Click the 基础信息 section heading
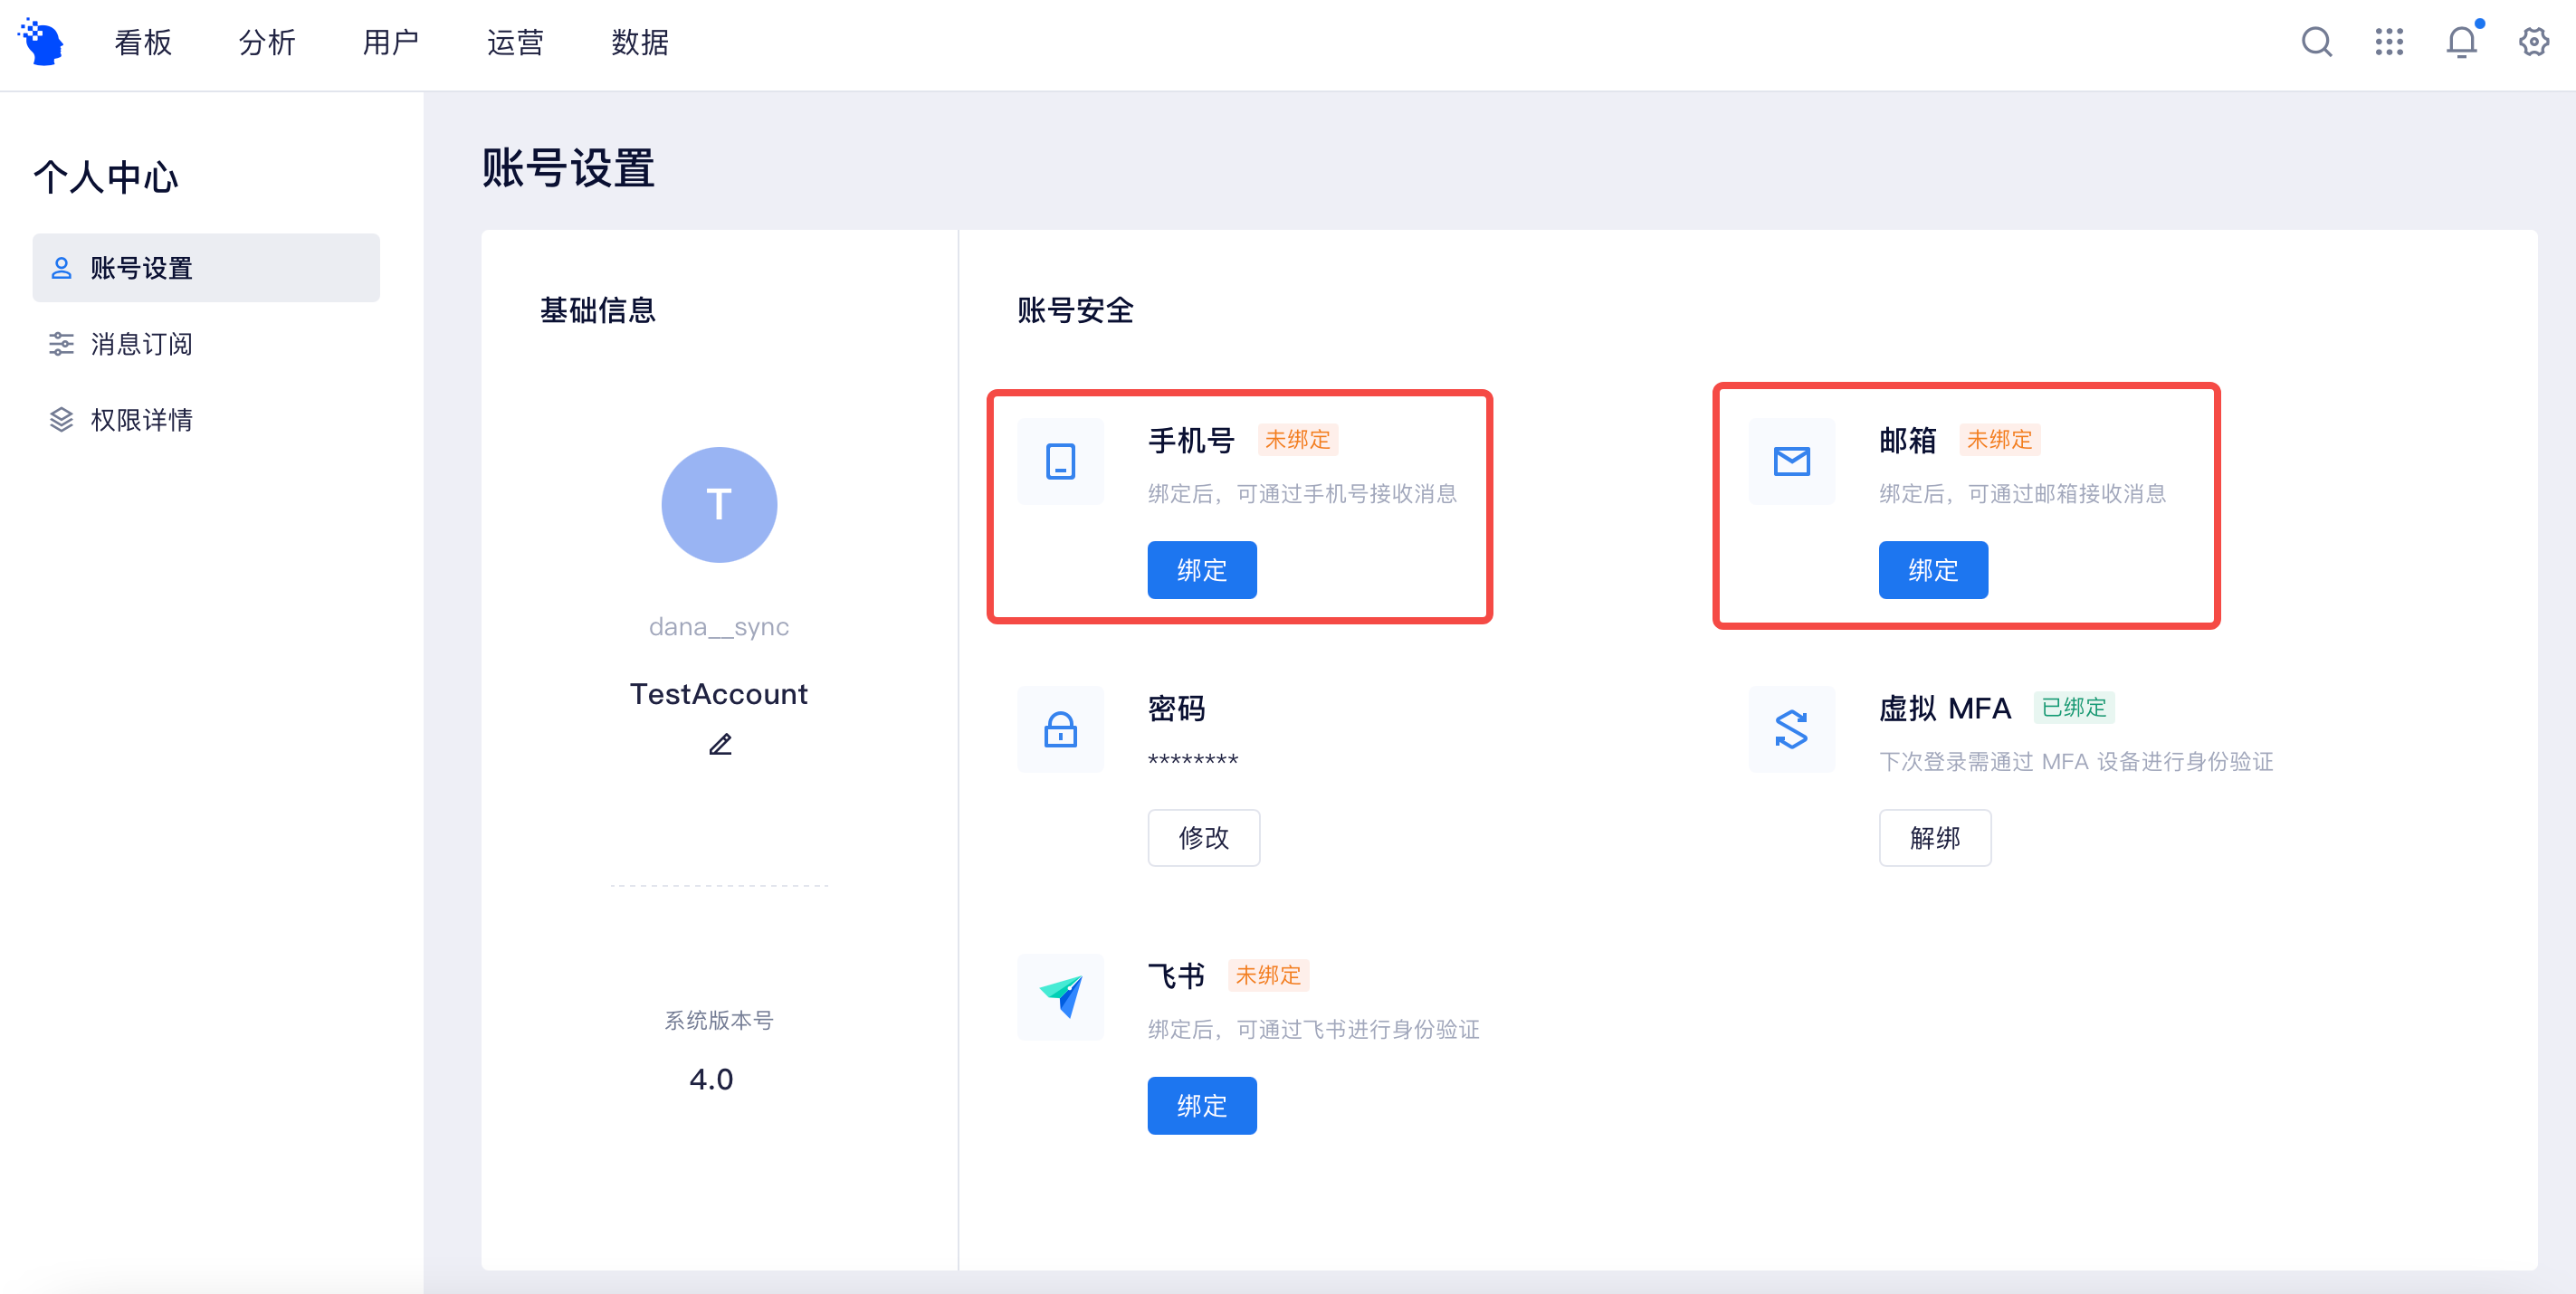Viewport: 2576px width, 1294px height. [x=598, y=311]
